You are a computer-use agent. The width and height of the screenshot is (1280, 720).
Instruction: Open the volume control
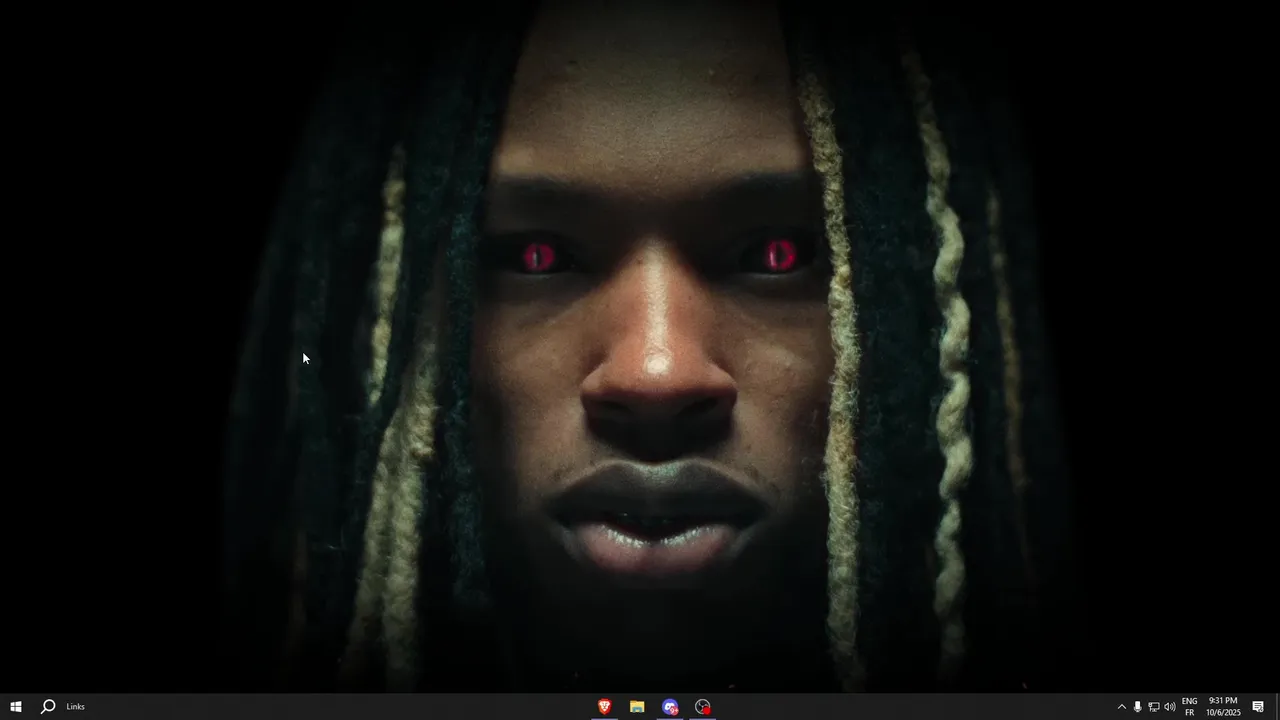click(1169, 707)
